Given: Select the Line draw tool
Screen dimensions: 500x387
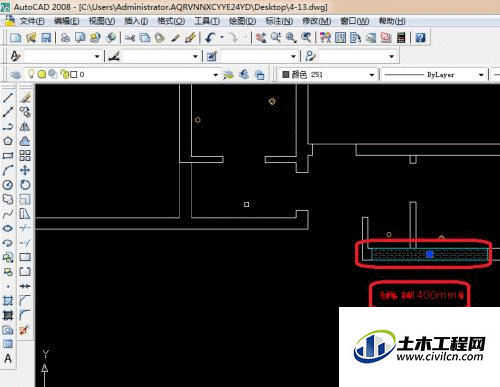Looking at the screenshot, I should pos(8,97).
